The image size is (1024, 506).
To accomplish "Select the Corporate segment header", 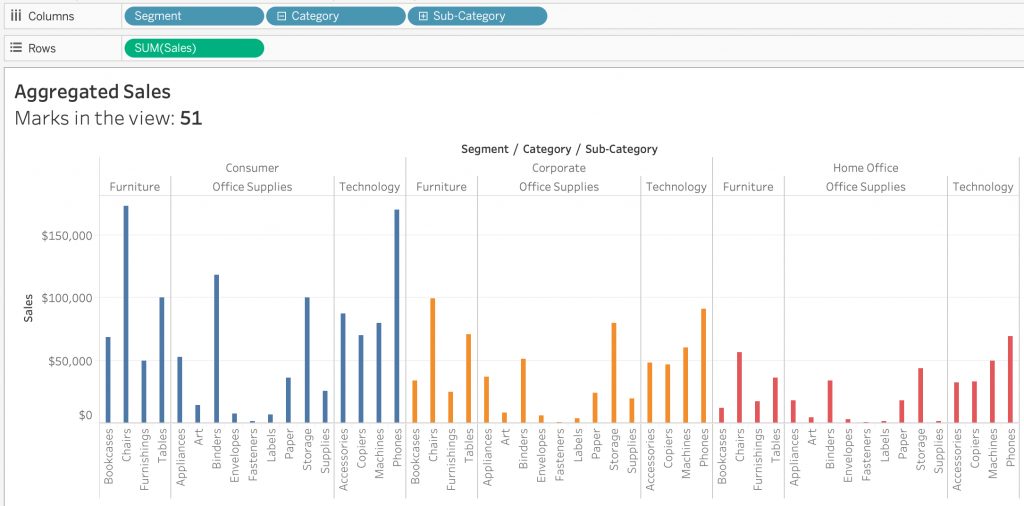I will (x=559, y=168).
